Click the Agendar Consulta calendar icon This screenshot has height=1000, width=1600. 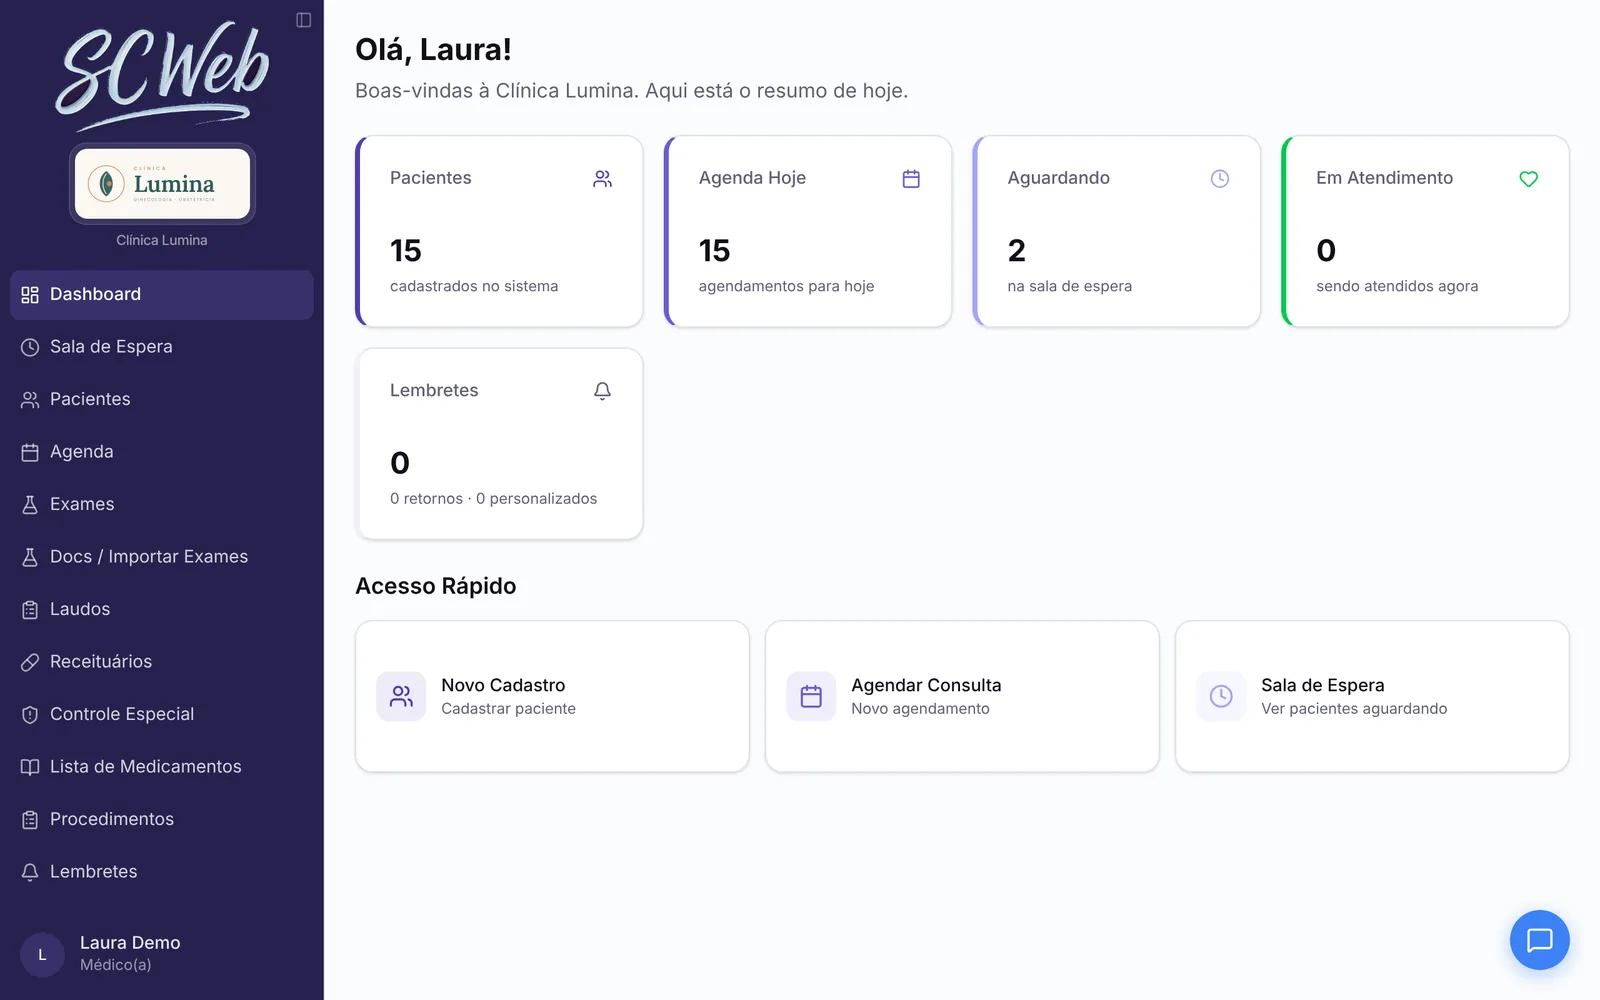811,696
